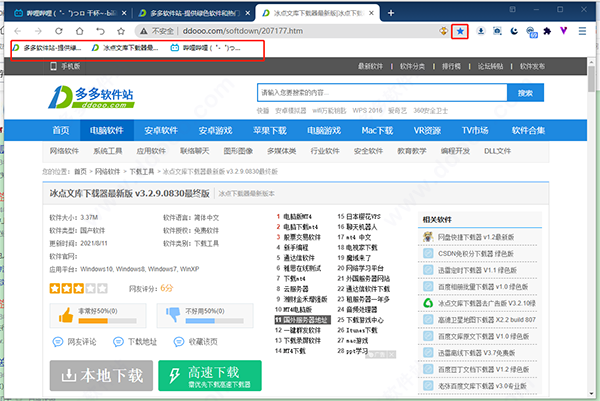This screenshot has height=401, width=600.
Task: Click the translate toolbar icon
Action: click(532, 32)
